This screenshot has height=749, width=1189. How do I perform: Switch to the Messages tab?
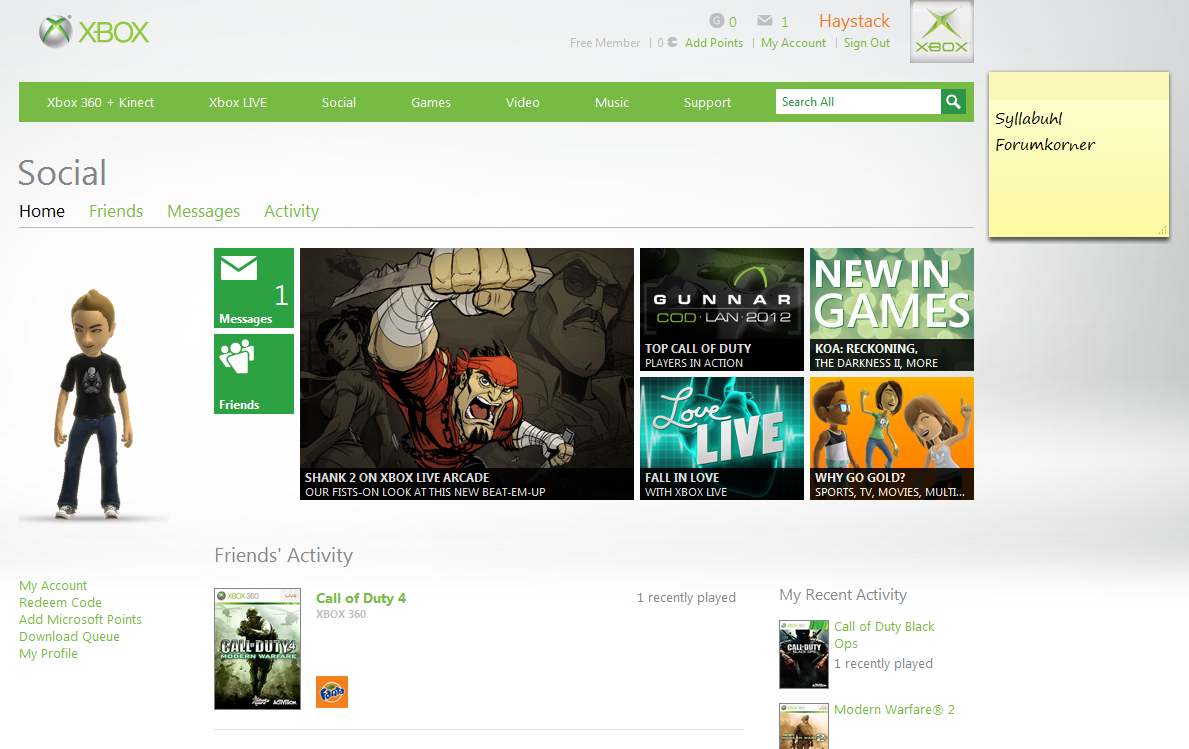[x=203, y=212]
